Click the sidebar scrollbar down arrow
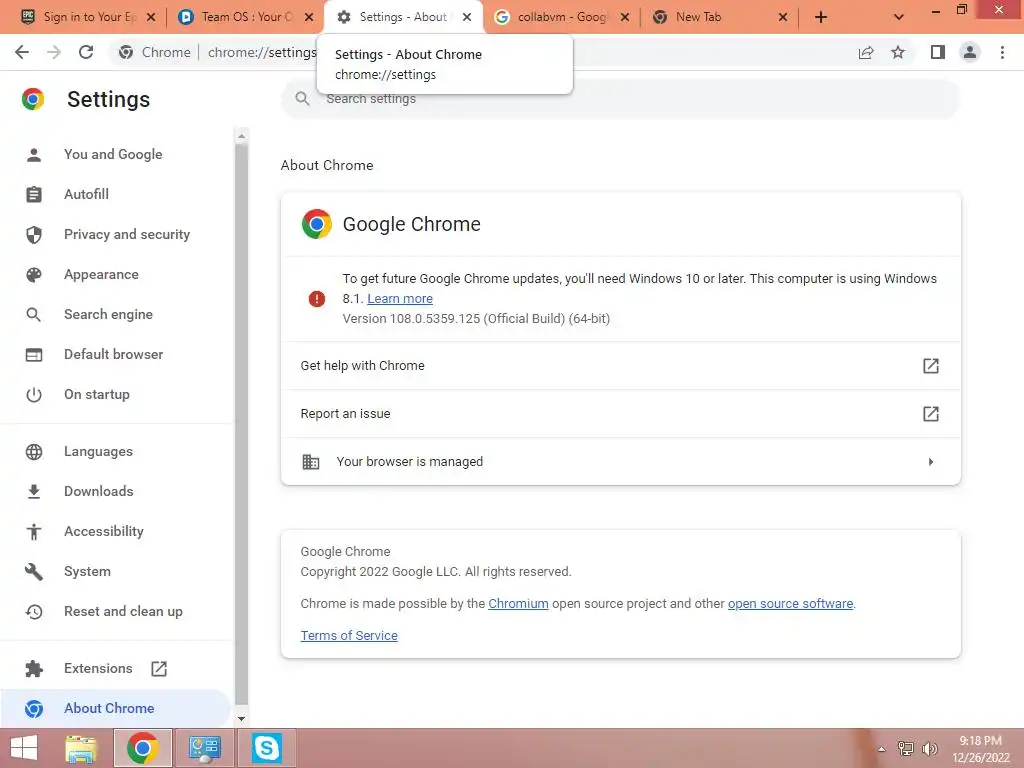1024x768 pixels. 242,718
